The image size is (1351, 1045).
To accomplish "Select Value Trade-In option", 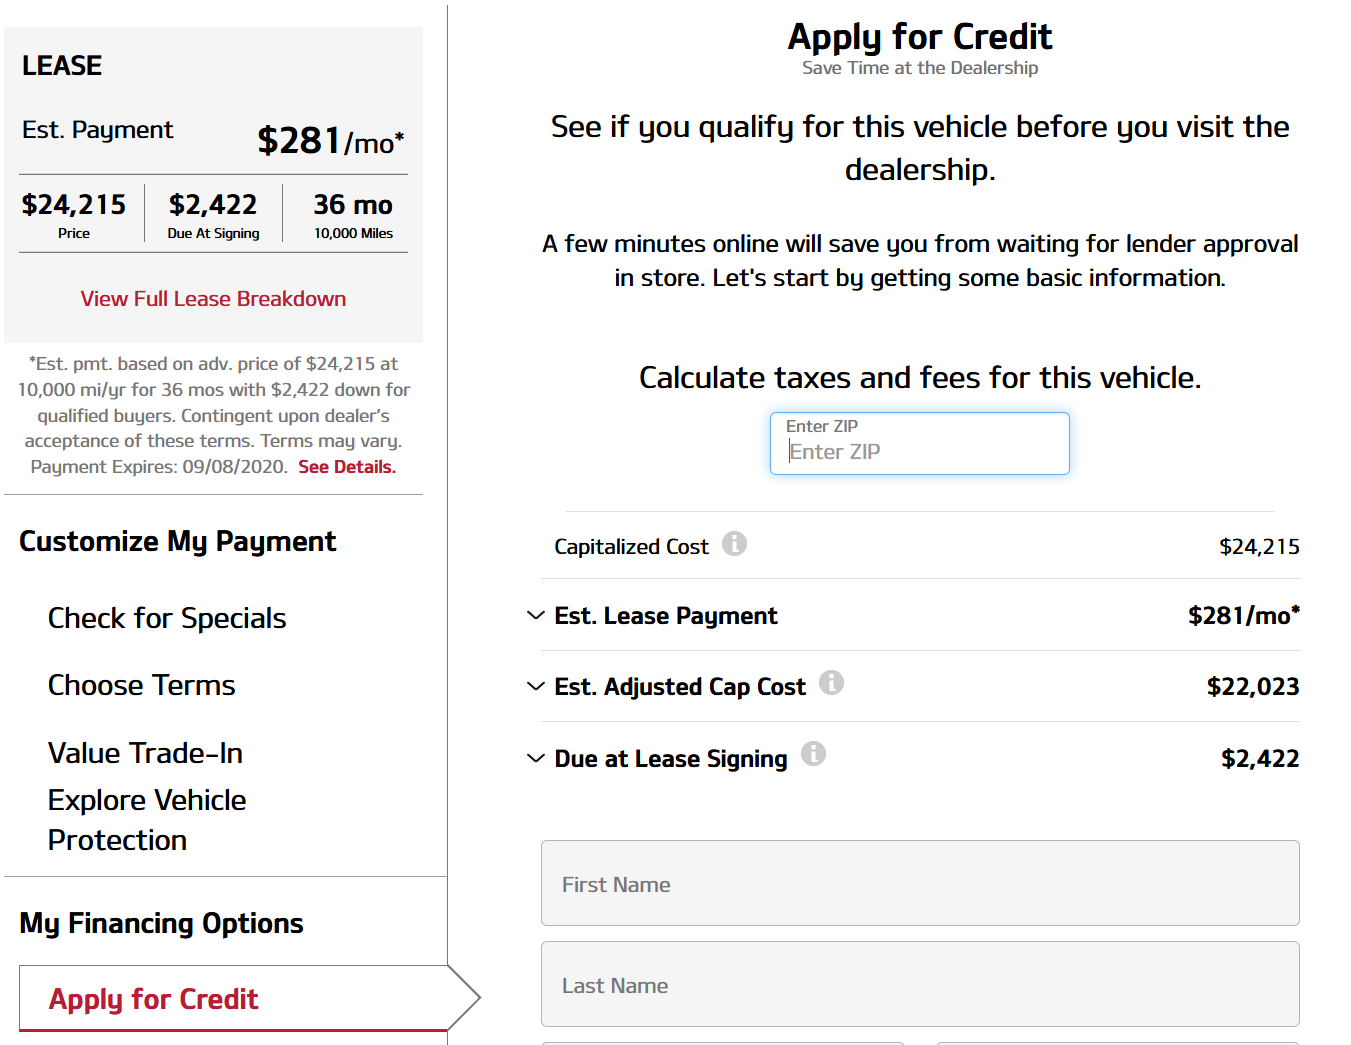I will pos(146,753).
